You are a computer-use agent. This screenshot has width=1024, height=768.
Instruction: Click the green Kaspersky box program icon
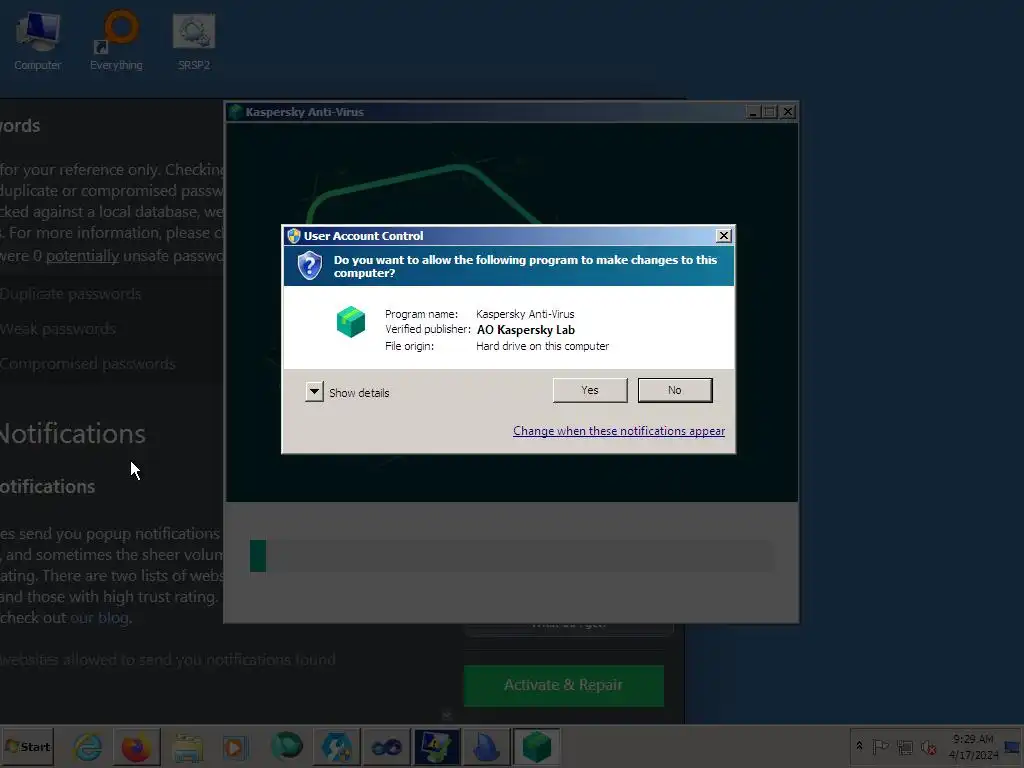pyautogui.click(x=351, y=322)
